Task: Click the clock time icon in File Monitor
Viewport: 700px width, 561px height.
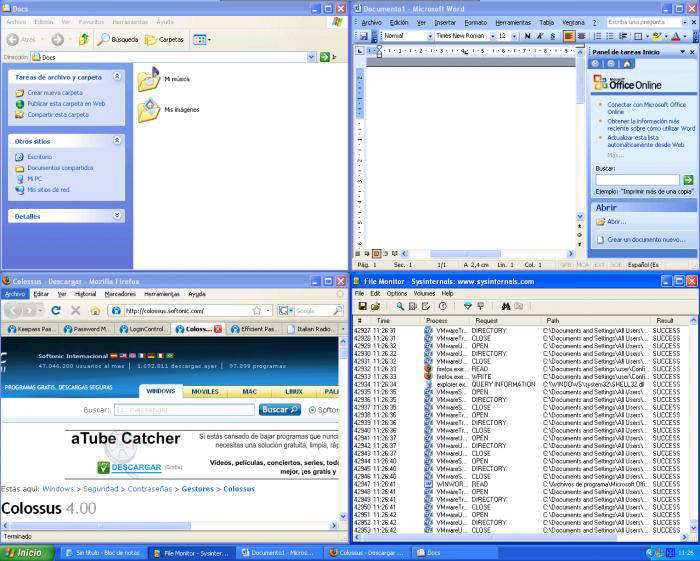Action: pyautogui.click(x=442, y=306)
